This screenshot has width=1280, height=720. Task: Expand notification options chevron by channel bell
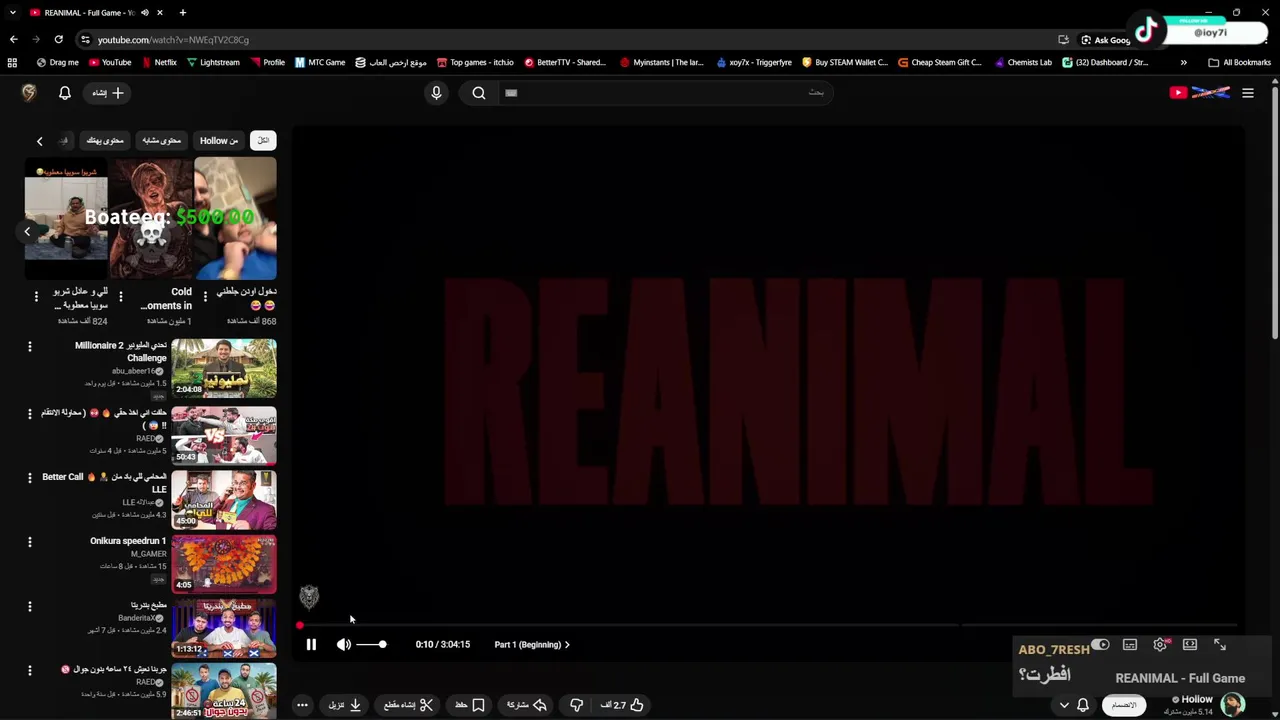(x=1064, y=705)
